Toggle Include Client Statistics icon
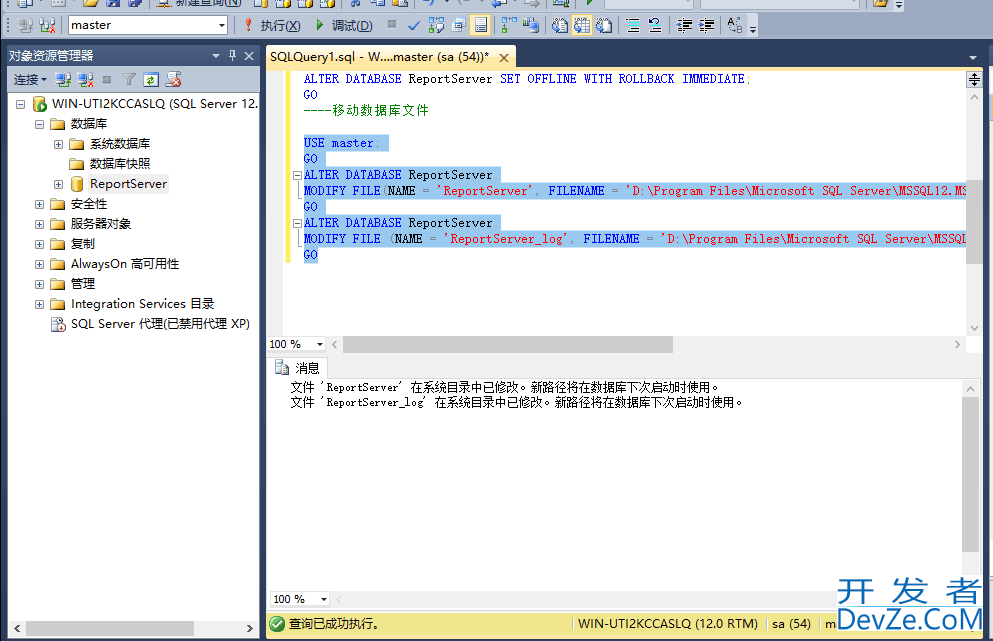Screen dimensions: 993x641 coord(531,25)
